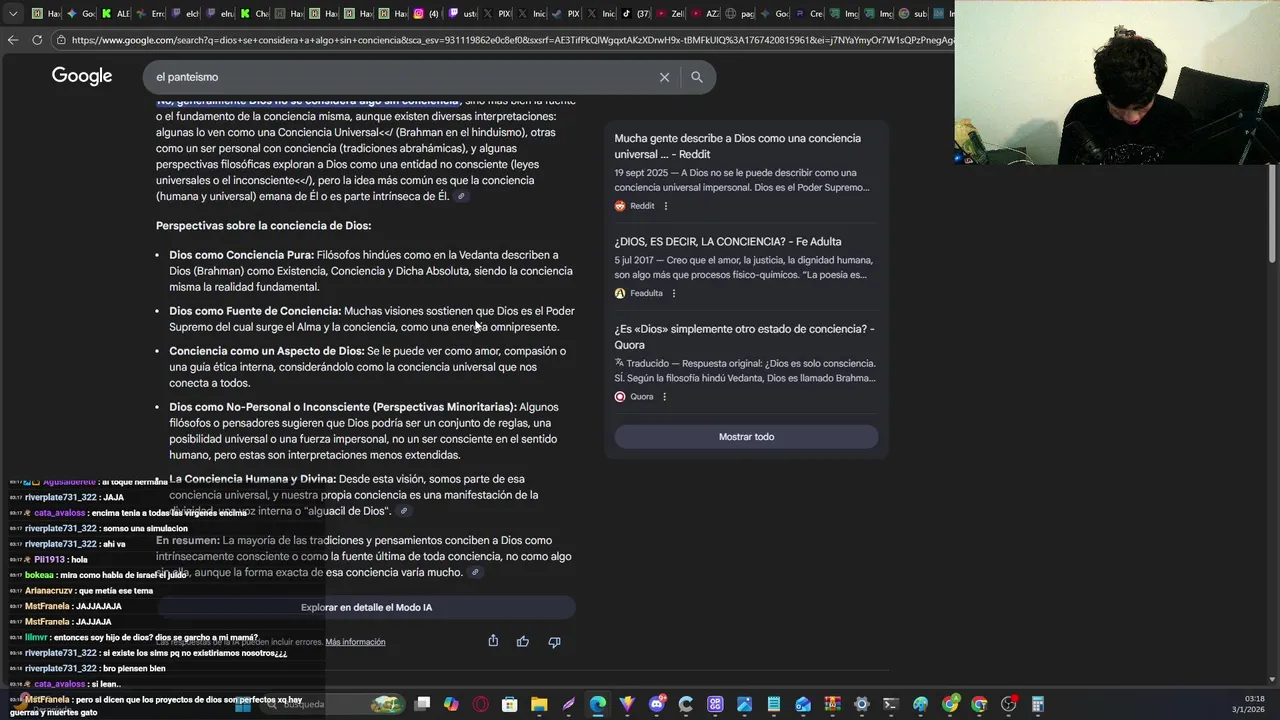1280x720 pixels.
Task: Select chat message 'bro piensen bien'
Action: tap(133, 668)
